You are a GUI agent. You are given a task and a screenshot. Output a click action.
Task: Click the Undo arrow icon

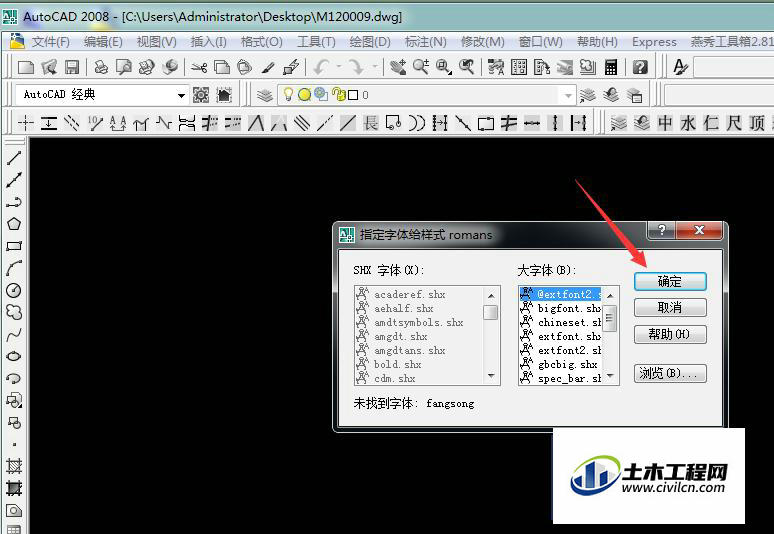point(321,67)
